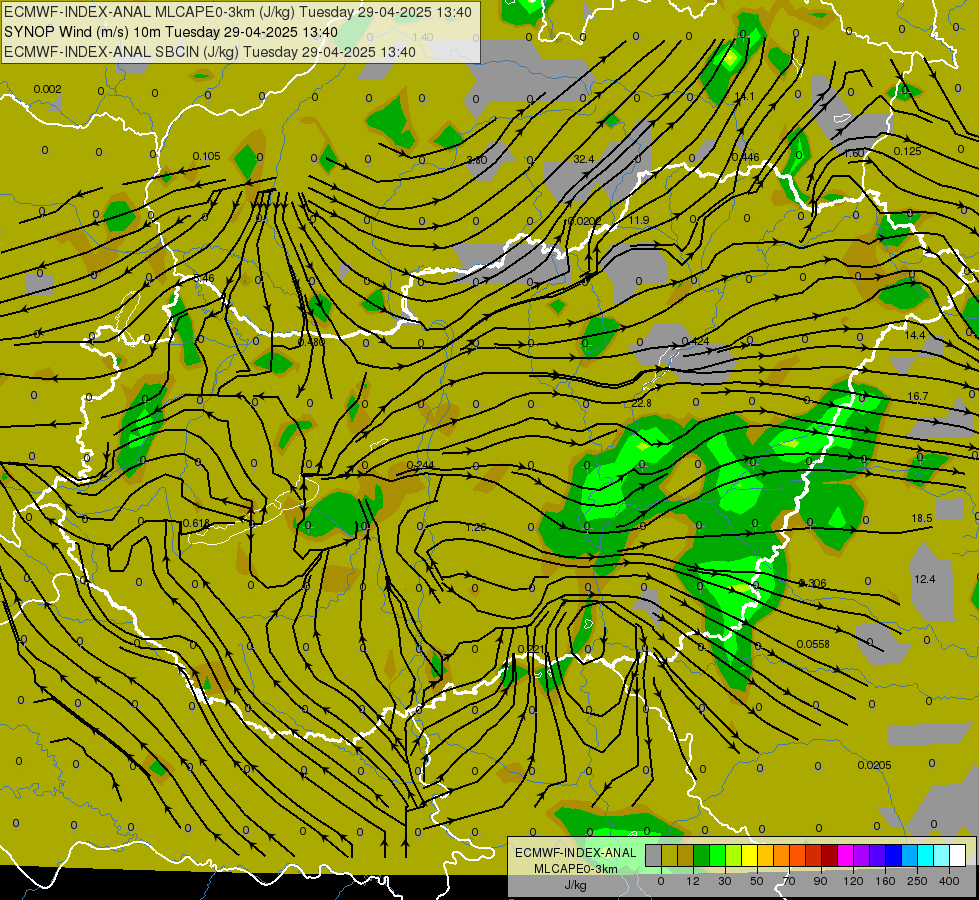Click the MLCAPE0-3km title line
The height and width of the screenshot is (900, 979).
point(238,12)
